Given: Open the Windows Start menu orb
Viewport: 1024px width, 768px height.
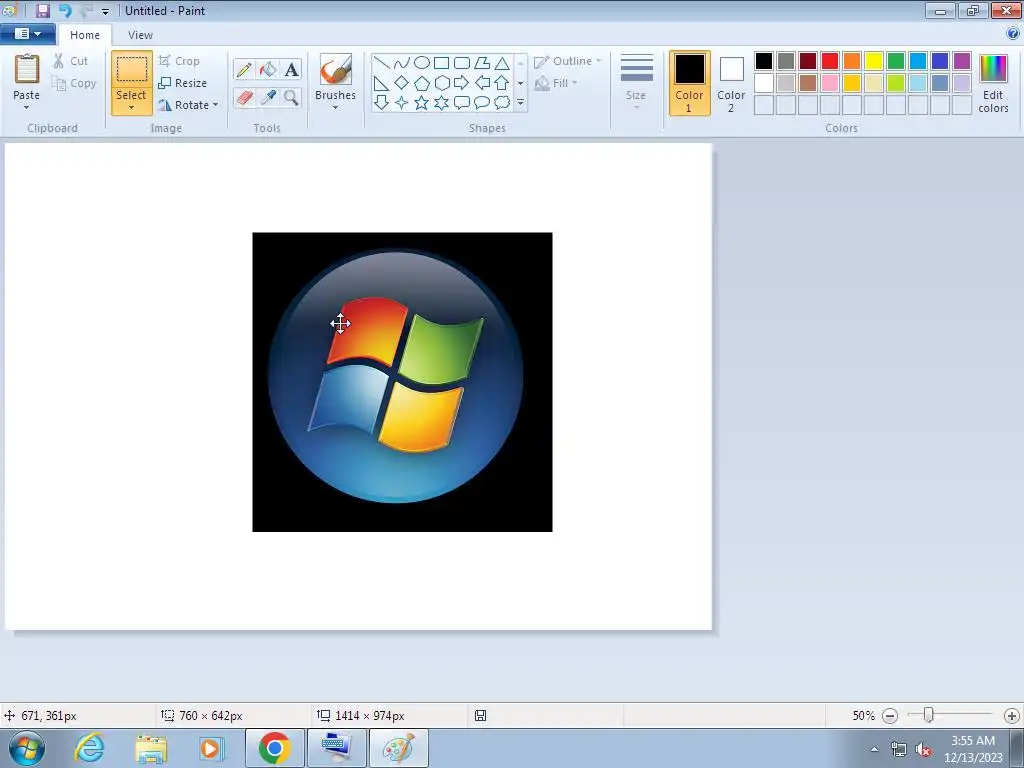Looking at the screenshot, I should (27, 748).
